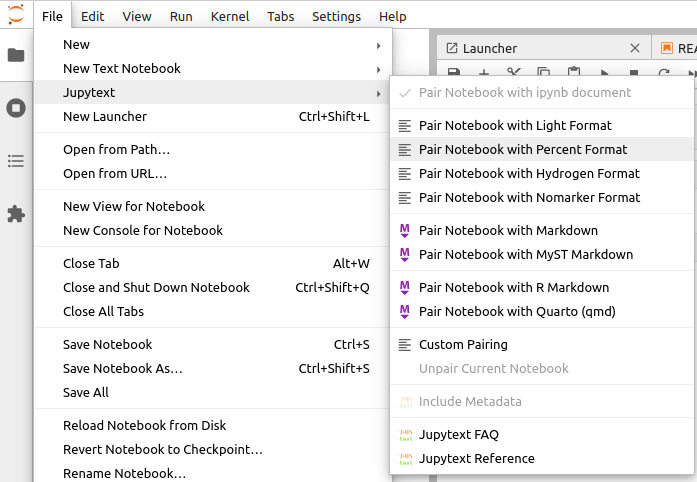
Task: Select Save Notebook As…
Action: [x=213, y=369]
